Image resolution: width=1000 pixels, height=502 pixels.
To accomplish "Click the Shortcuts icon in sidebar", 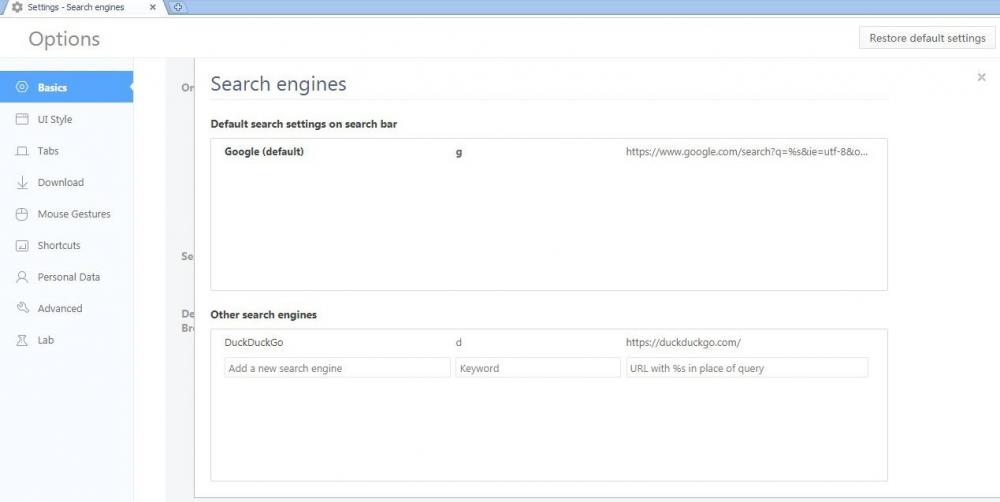I will 22,246.
